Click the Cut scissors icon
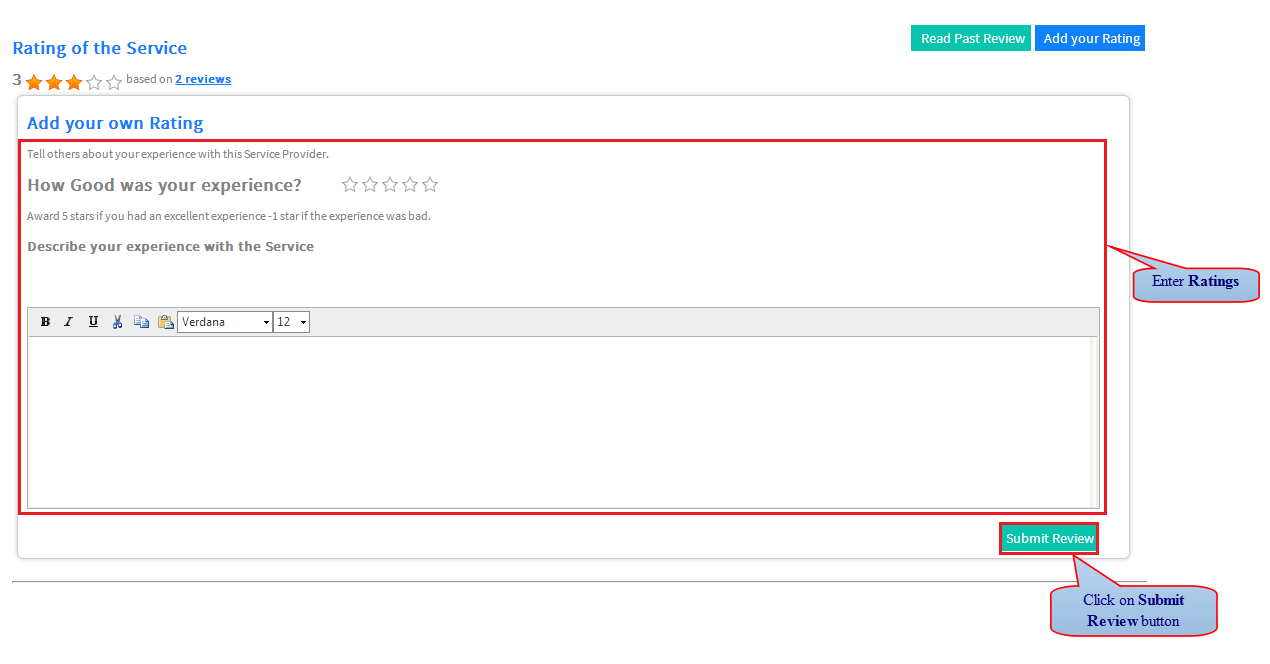The image size is (1270, 664). (x=117, y=322)
